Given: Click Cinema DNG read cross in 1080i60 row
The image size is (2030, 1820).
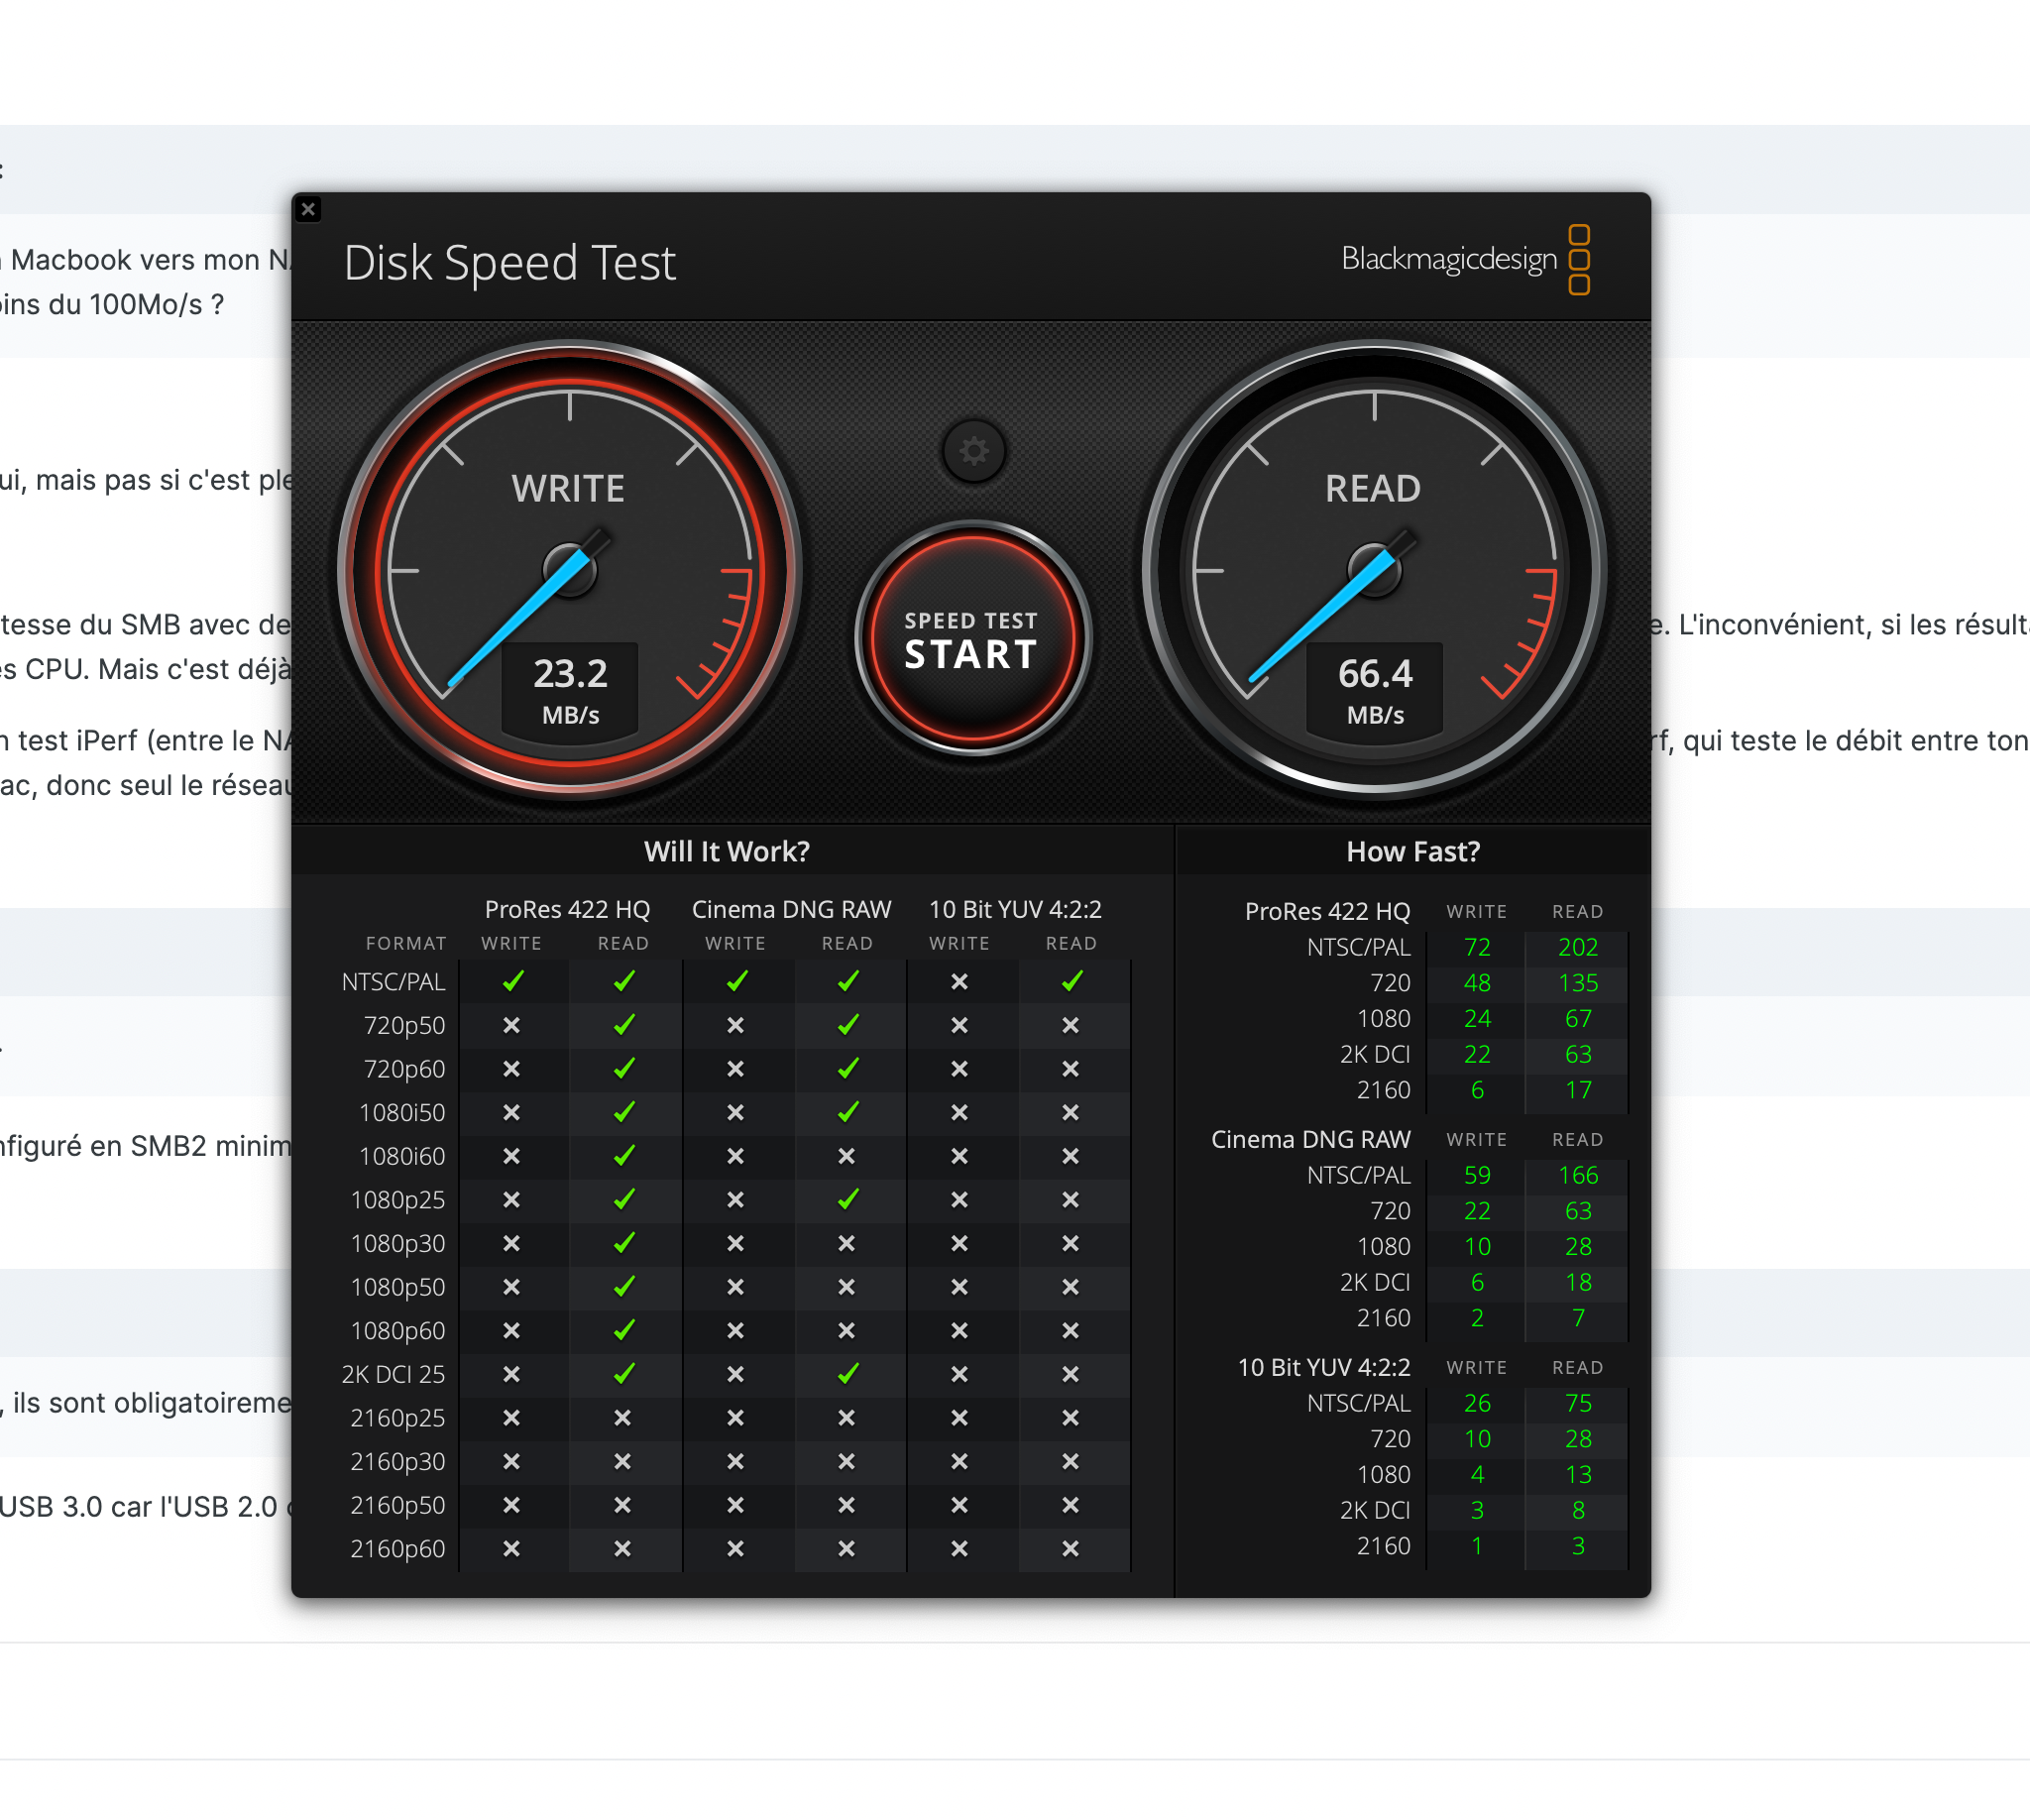Looking at the screenshot, I should (x=846, y=1157).
